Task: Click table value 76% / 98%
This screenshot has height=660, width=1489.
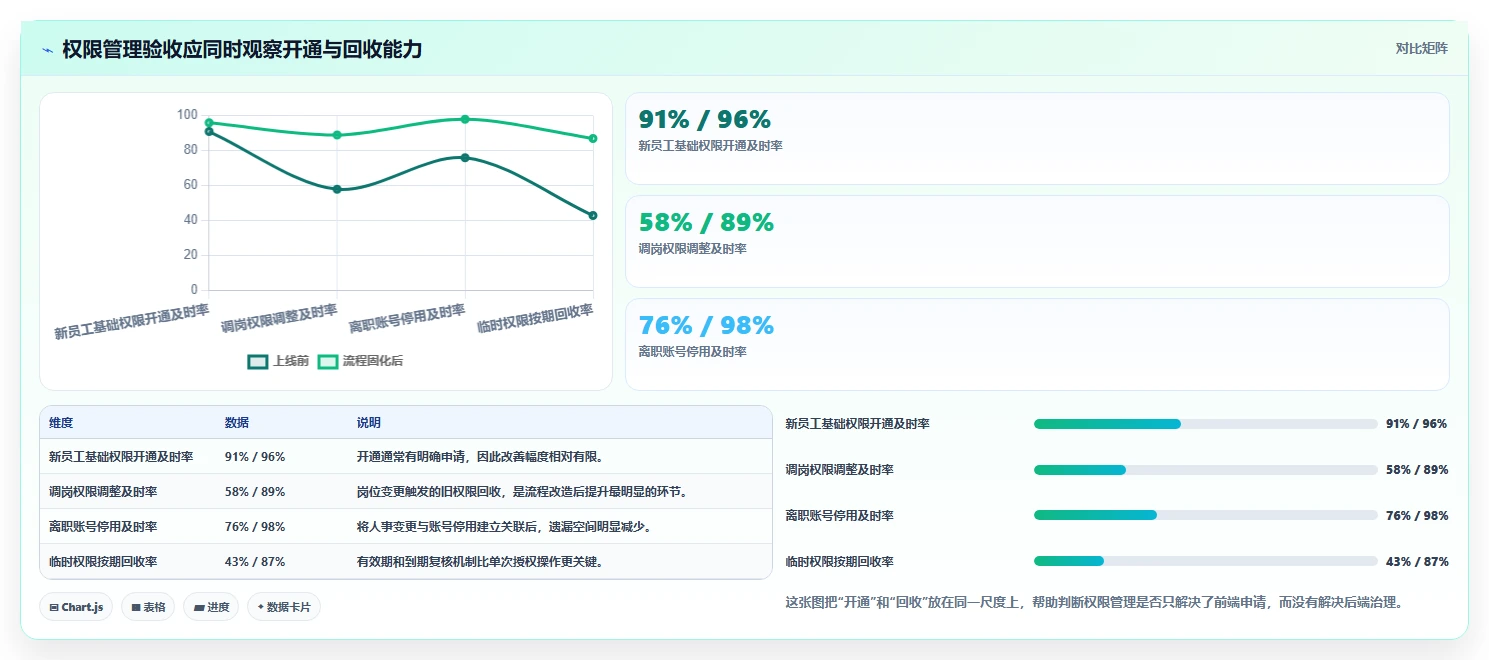Action: point(255,526)
